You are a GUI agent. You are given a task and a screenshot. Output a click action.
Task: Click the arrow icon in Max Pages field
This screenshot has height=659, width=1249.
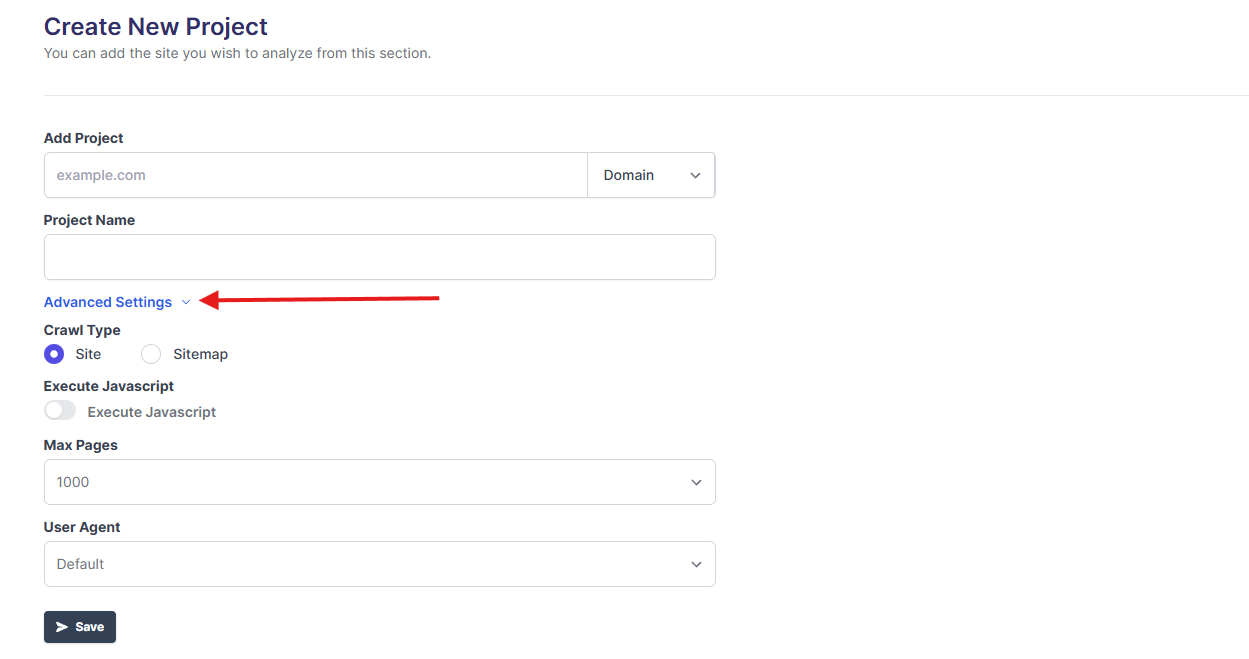pyautogui.click(x=696, y=483)
